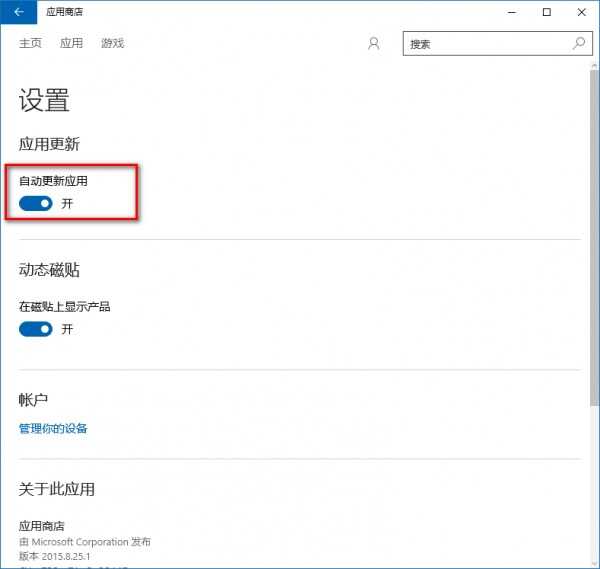The image size is (600, 569).
Task: Open the user account profile icon
Action: coord(374,44)
